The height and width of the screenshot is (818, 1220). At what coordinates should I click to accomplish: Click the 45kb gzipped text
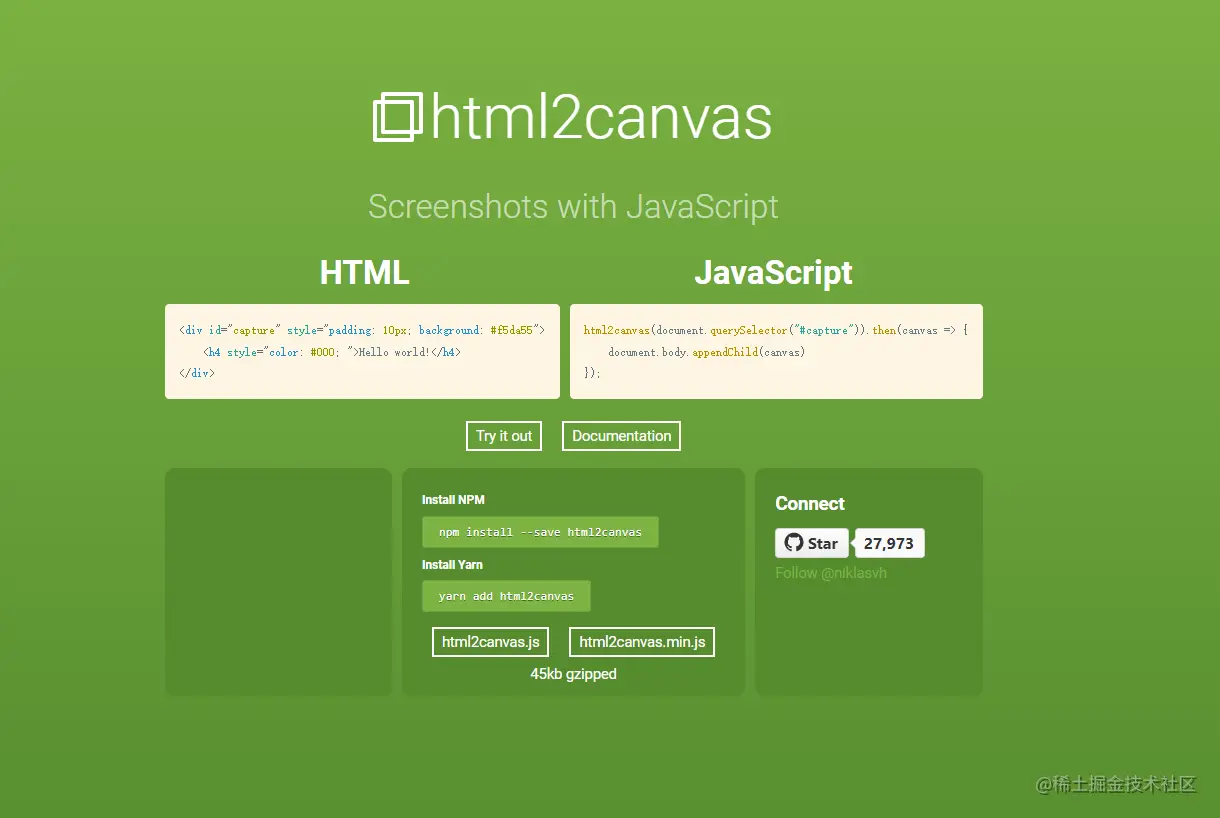point(573,674)
